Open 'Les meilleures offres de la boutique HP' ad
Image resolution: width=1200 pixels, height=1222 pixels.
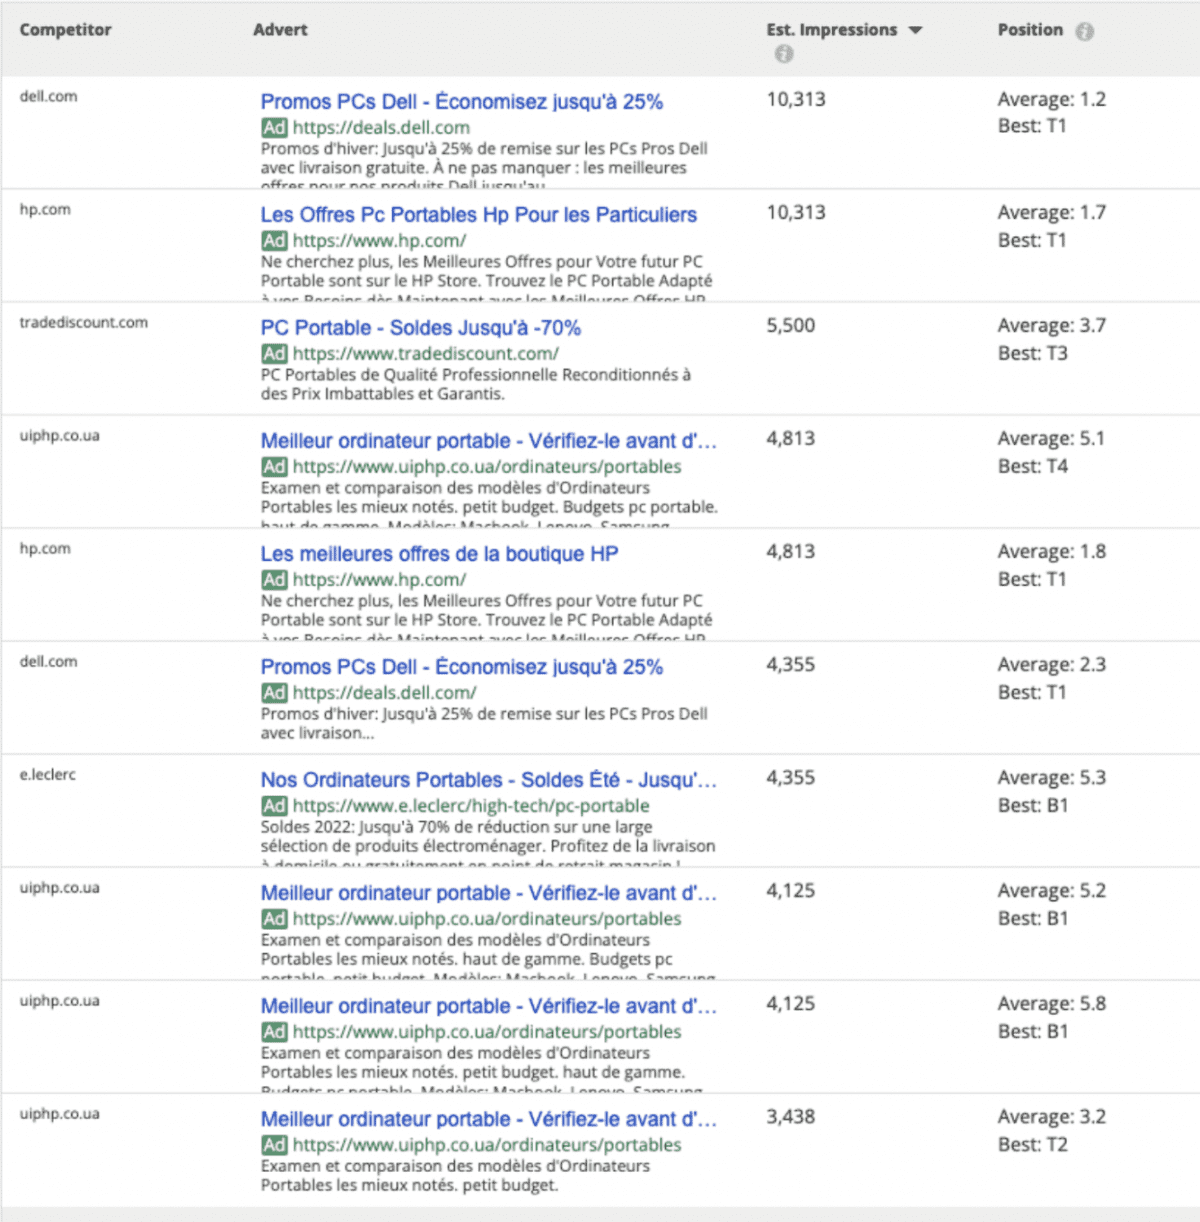(x=440, y=554)
